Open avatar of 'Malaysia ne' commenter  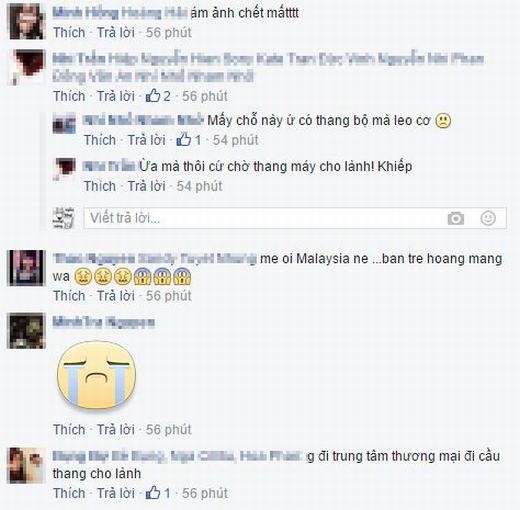click(x=26, y=268)
